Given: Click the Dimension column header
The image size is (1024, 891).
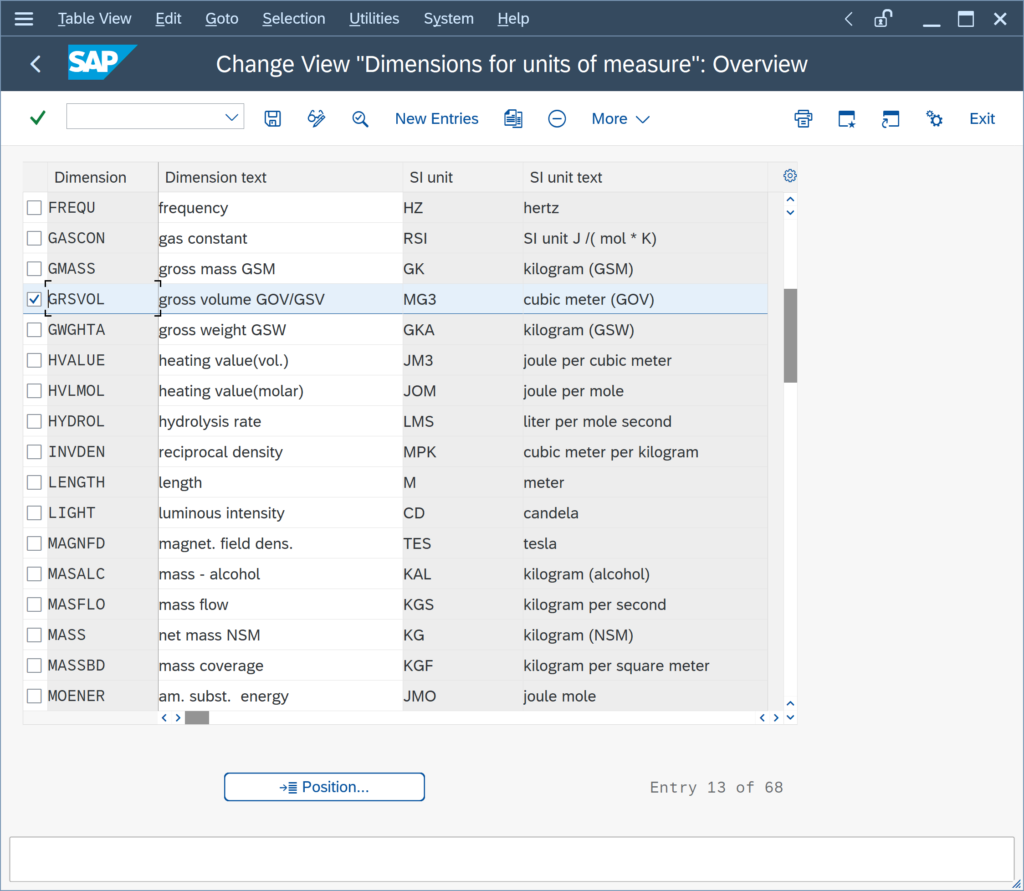Looking at the screenshot, I should pos(103,177).
